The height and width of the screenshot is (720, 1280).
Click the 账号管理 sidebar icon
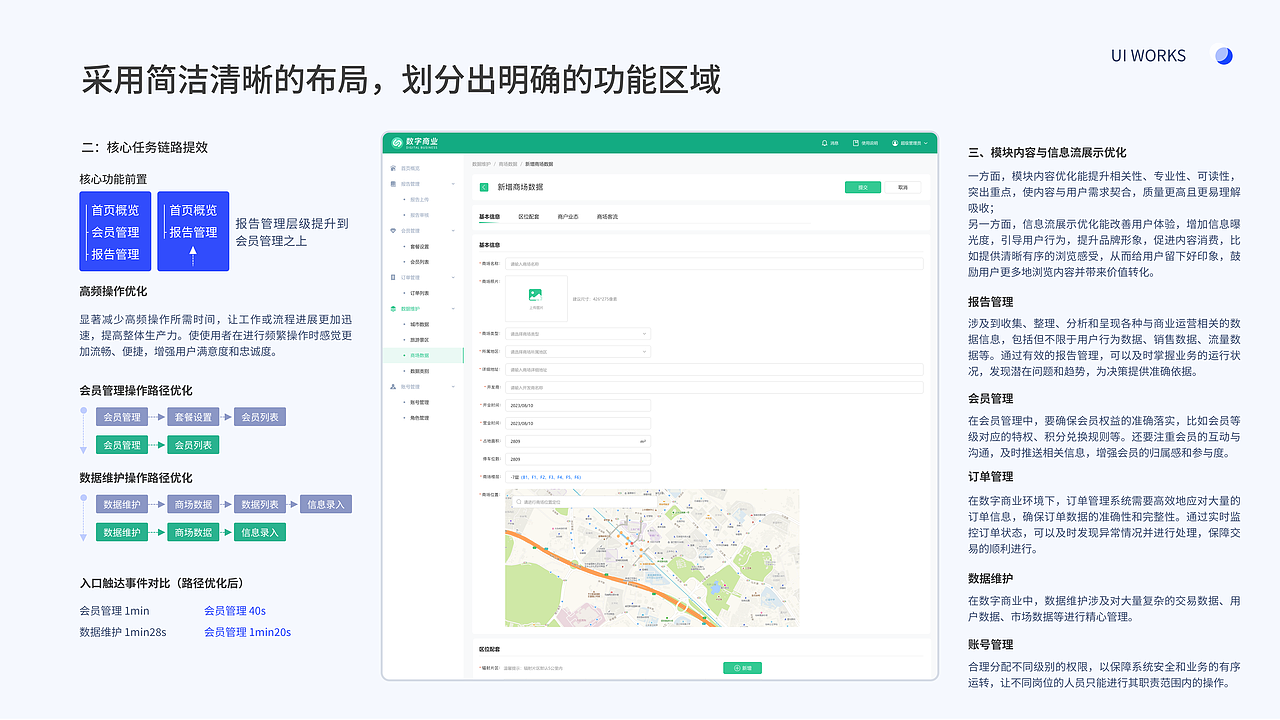393,386
